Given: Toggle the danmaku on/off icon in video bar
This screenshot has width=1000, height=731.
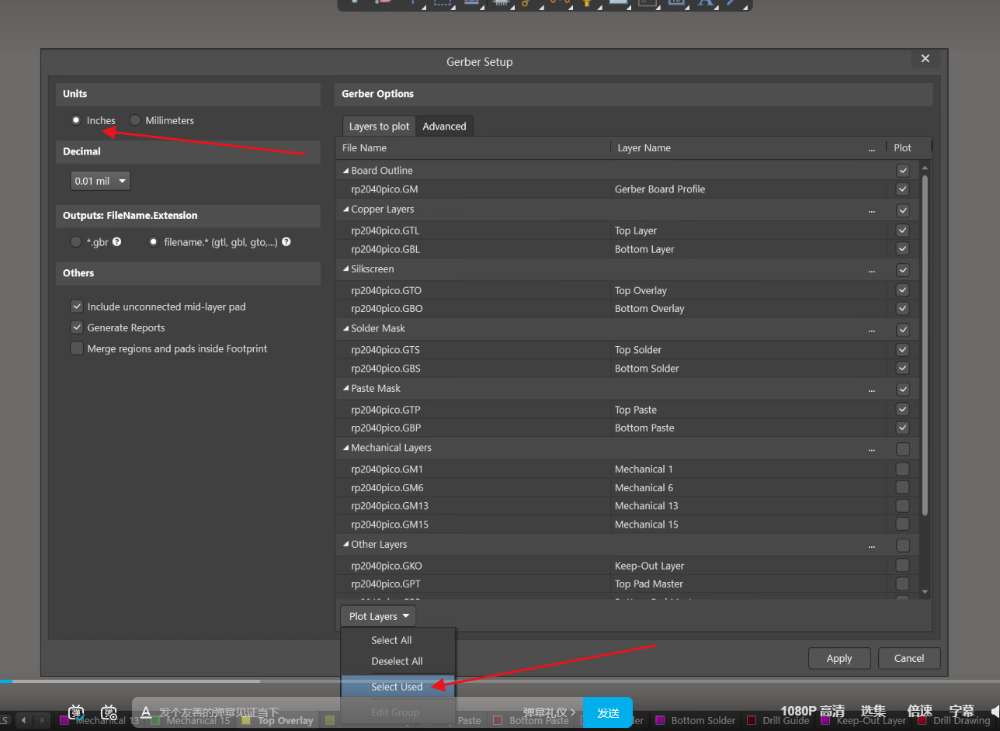Looking at the screenshot, I should click(x=76, y=712).
